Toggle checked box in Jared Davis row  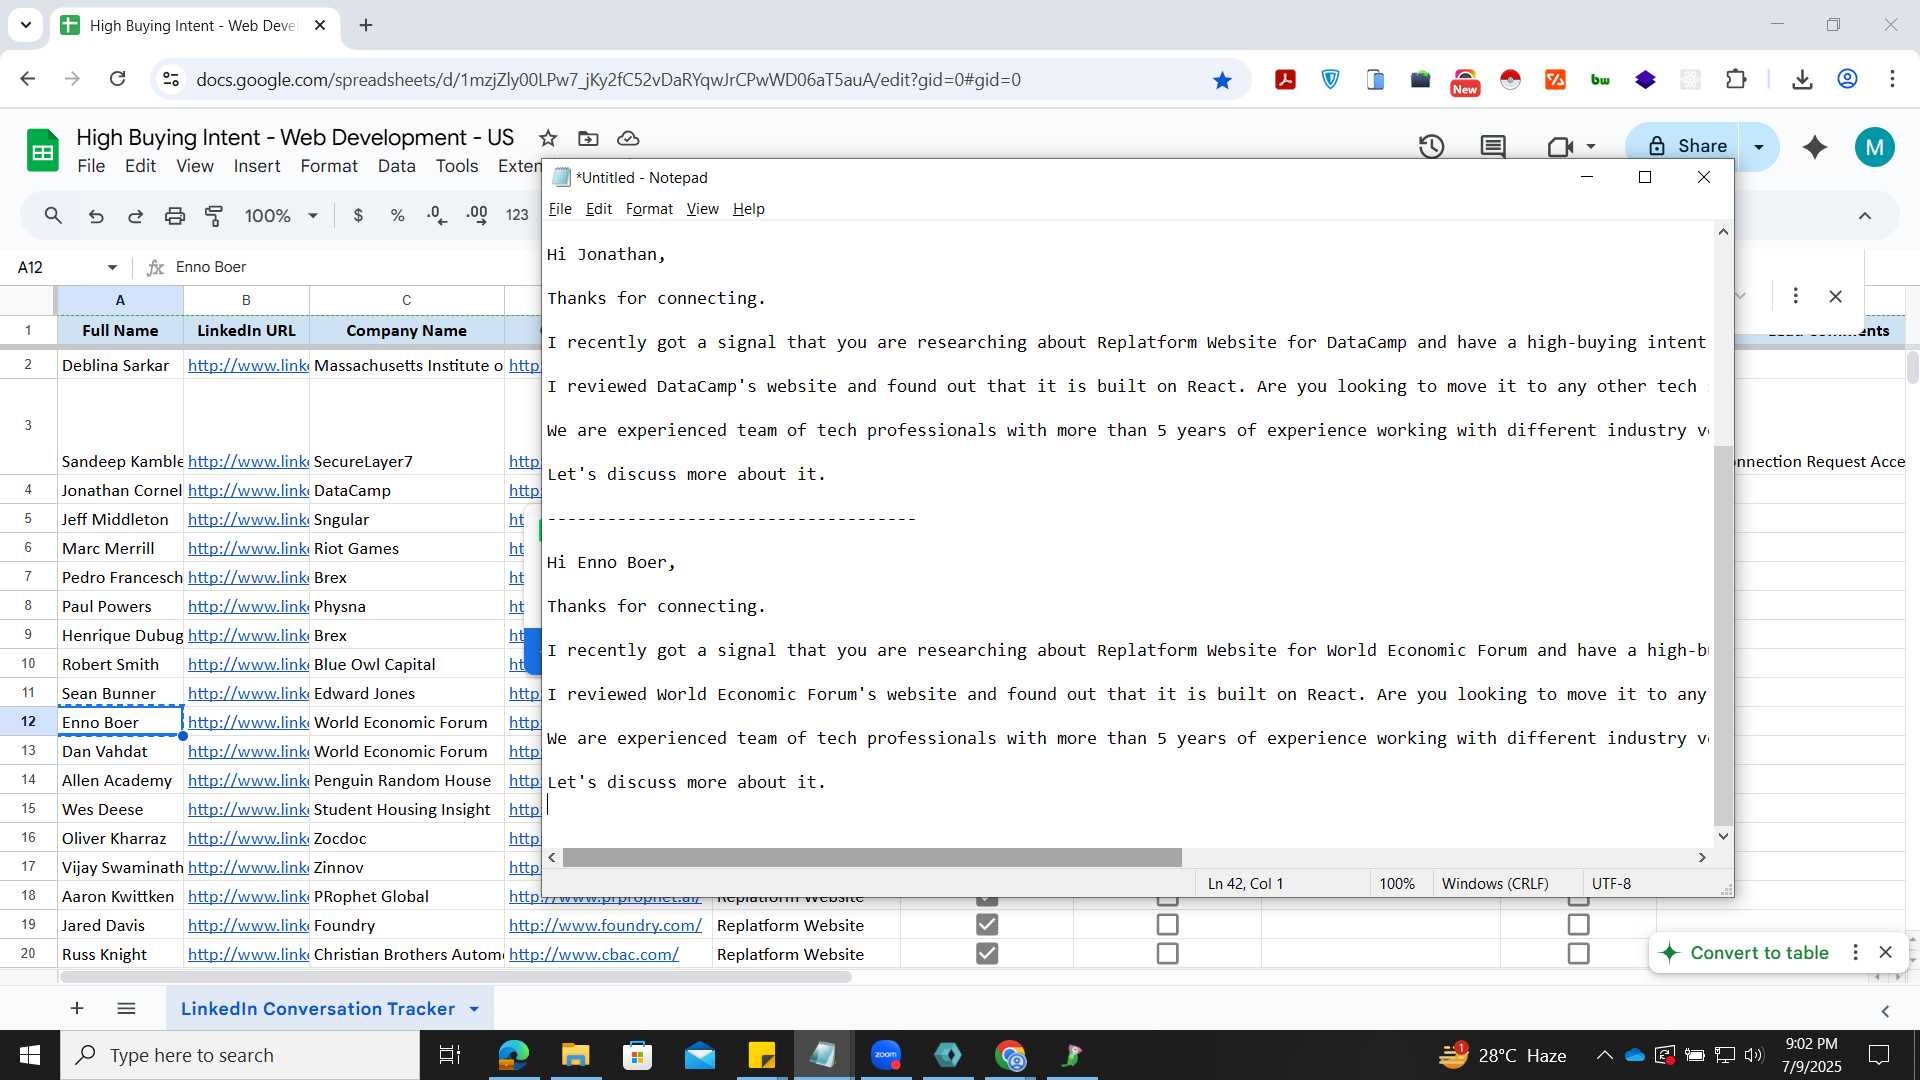[x=987, y=925]
